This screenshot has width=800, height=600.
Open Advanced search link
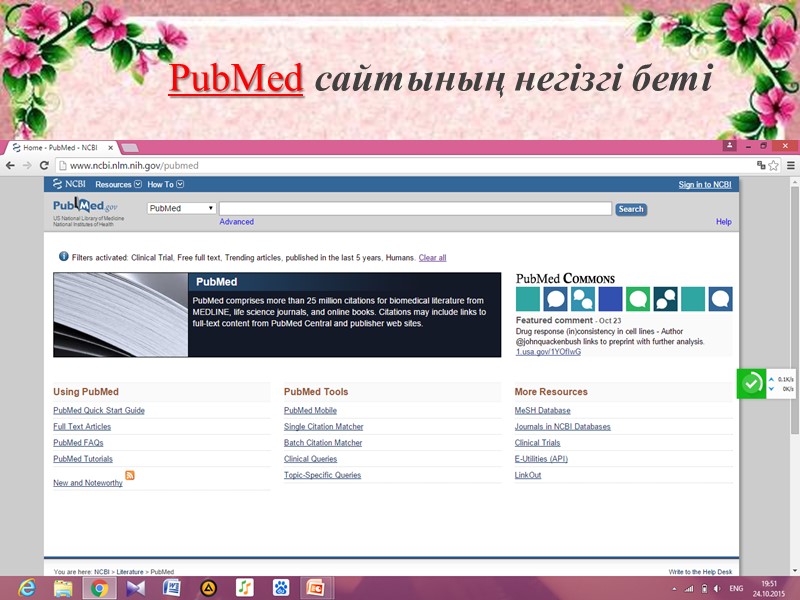click(236, 221)
